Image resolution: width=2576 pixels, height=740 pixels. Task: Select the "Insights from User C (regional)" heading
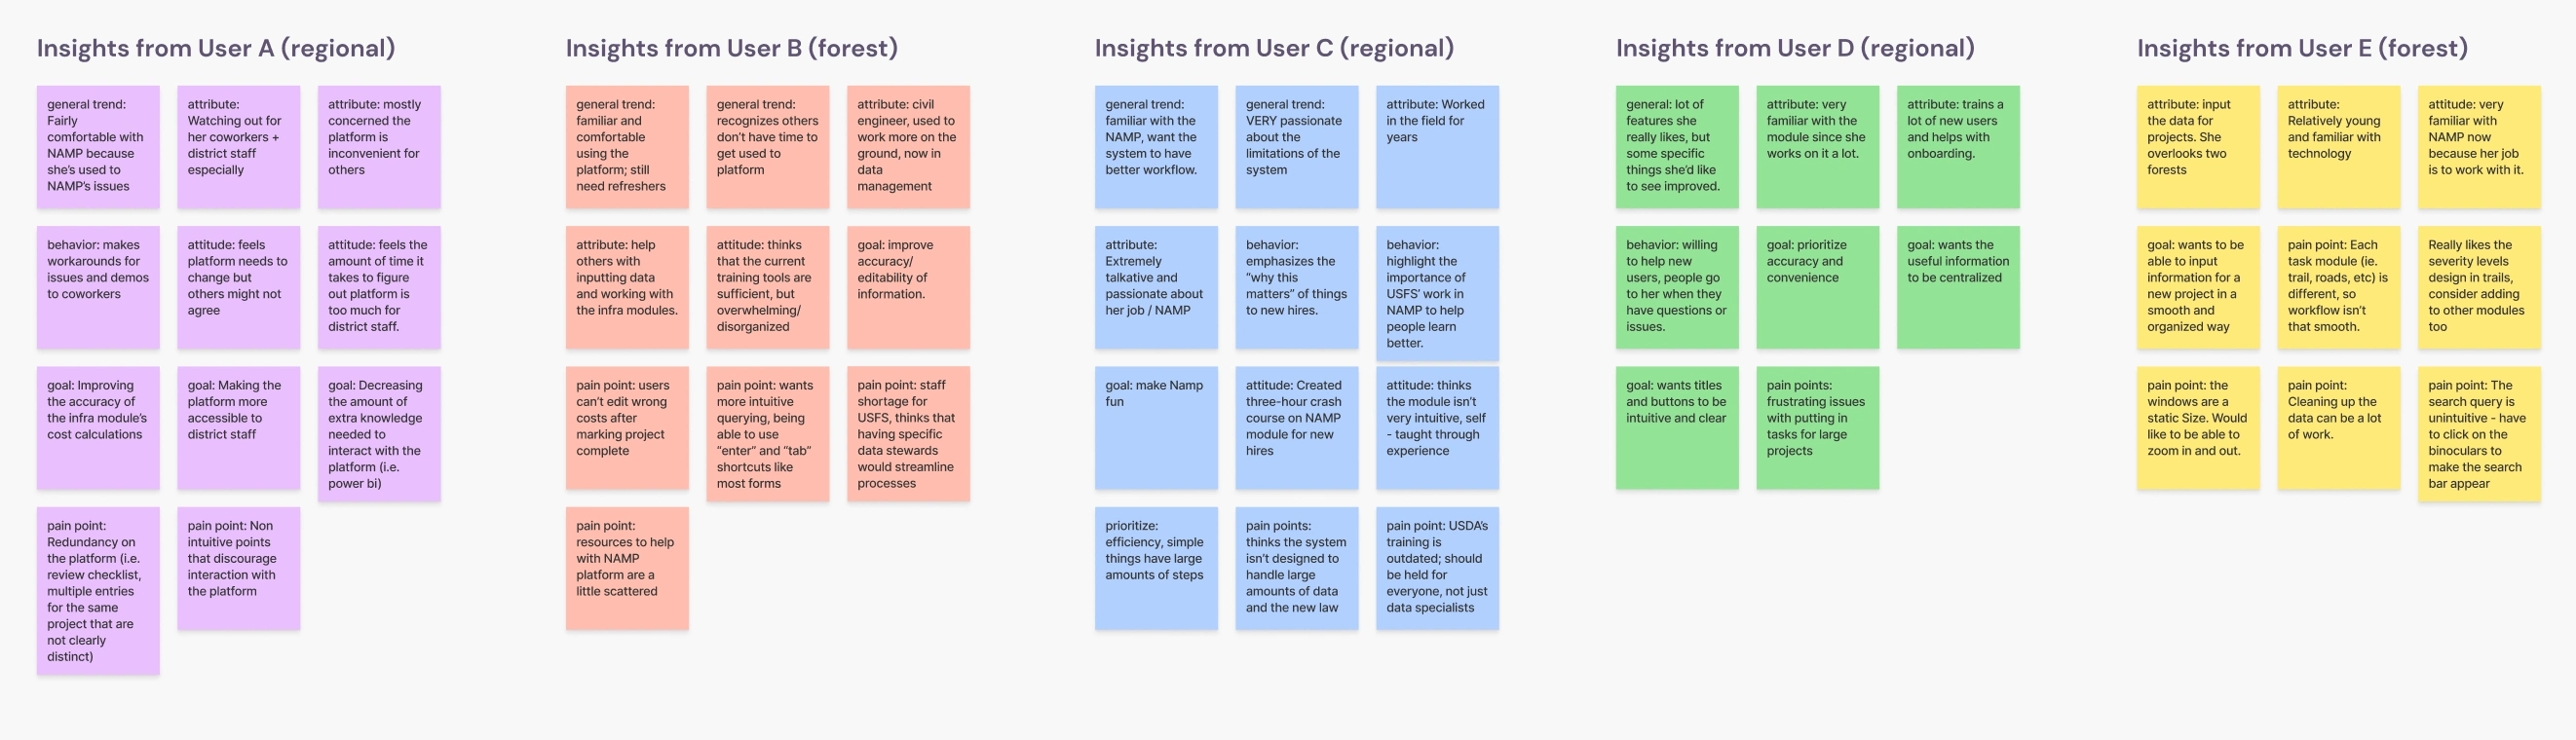tap(1273, 48)
